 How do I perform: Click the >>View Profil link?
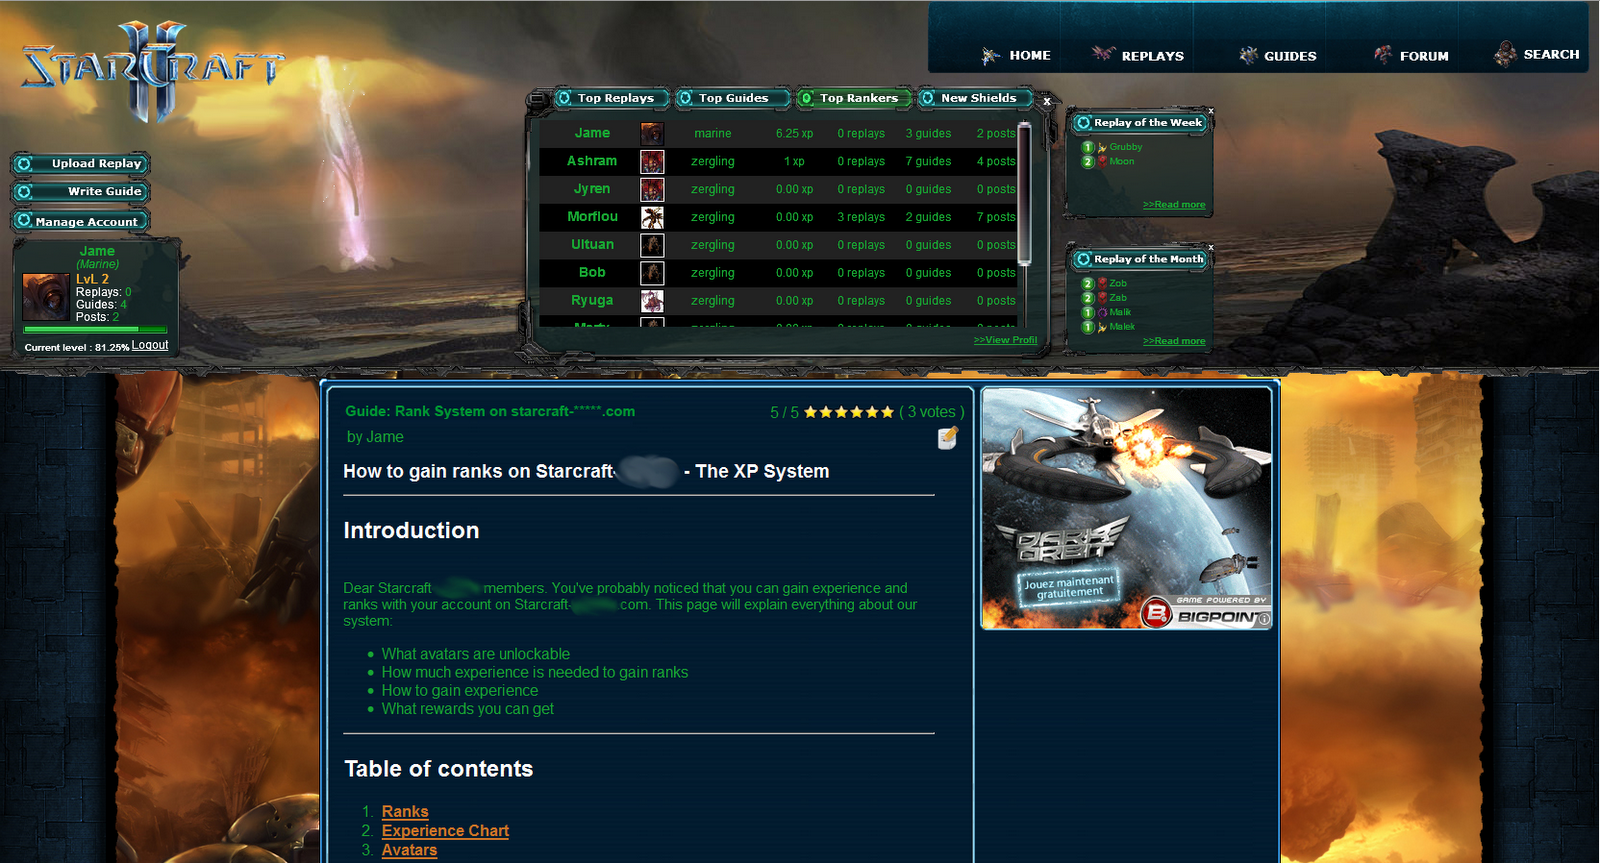pyautogui.click(x=1005, y=340)
